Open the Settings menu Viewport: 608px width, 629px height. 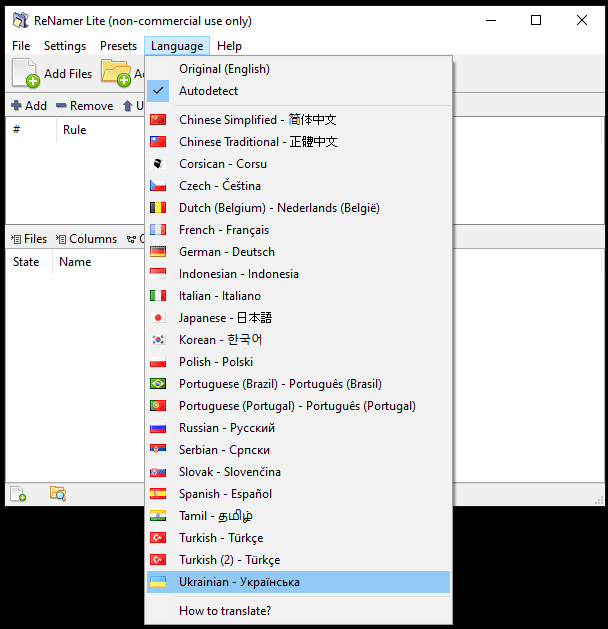point(65,46)
